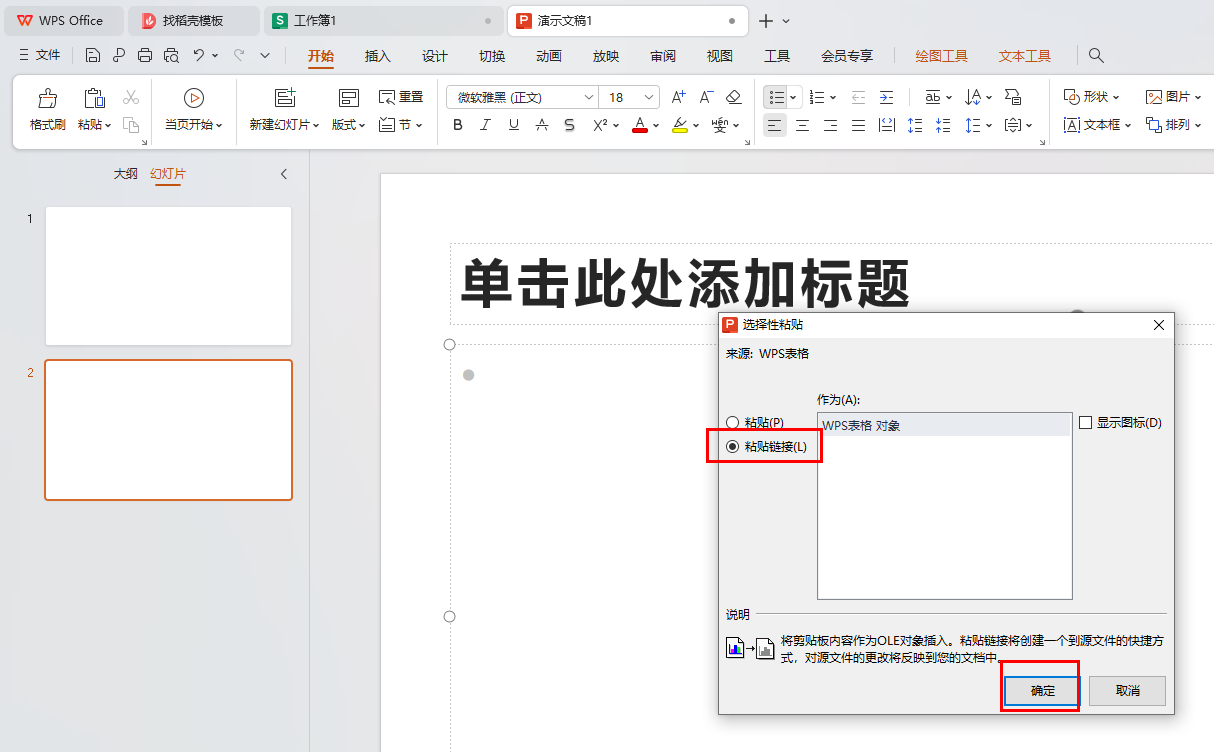Center align text
The height and width of the screenshot is (752, 1214).
pos(802,125)
